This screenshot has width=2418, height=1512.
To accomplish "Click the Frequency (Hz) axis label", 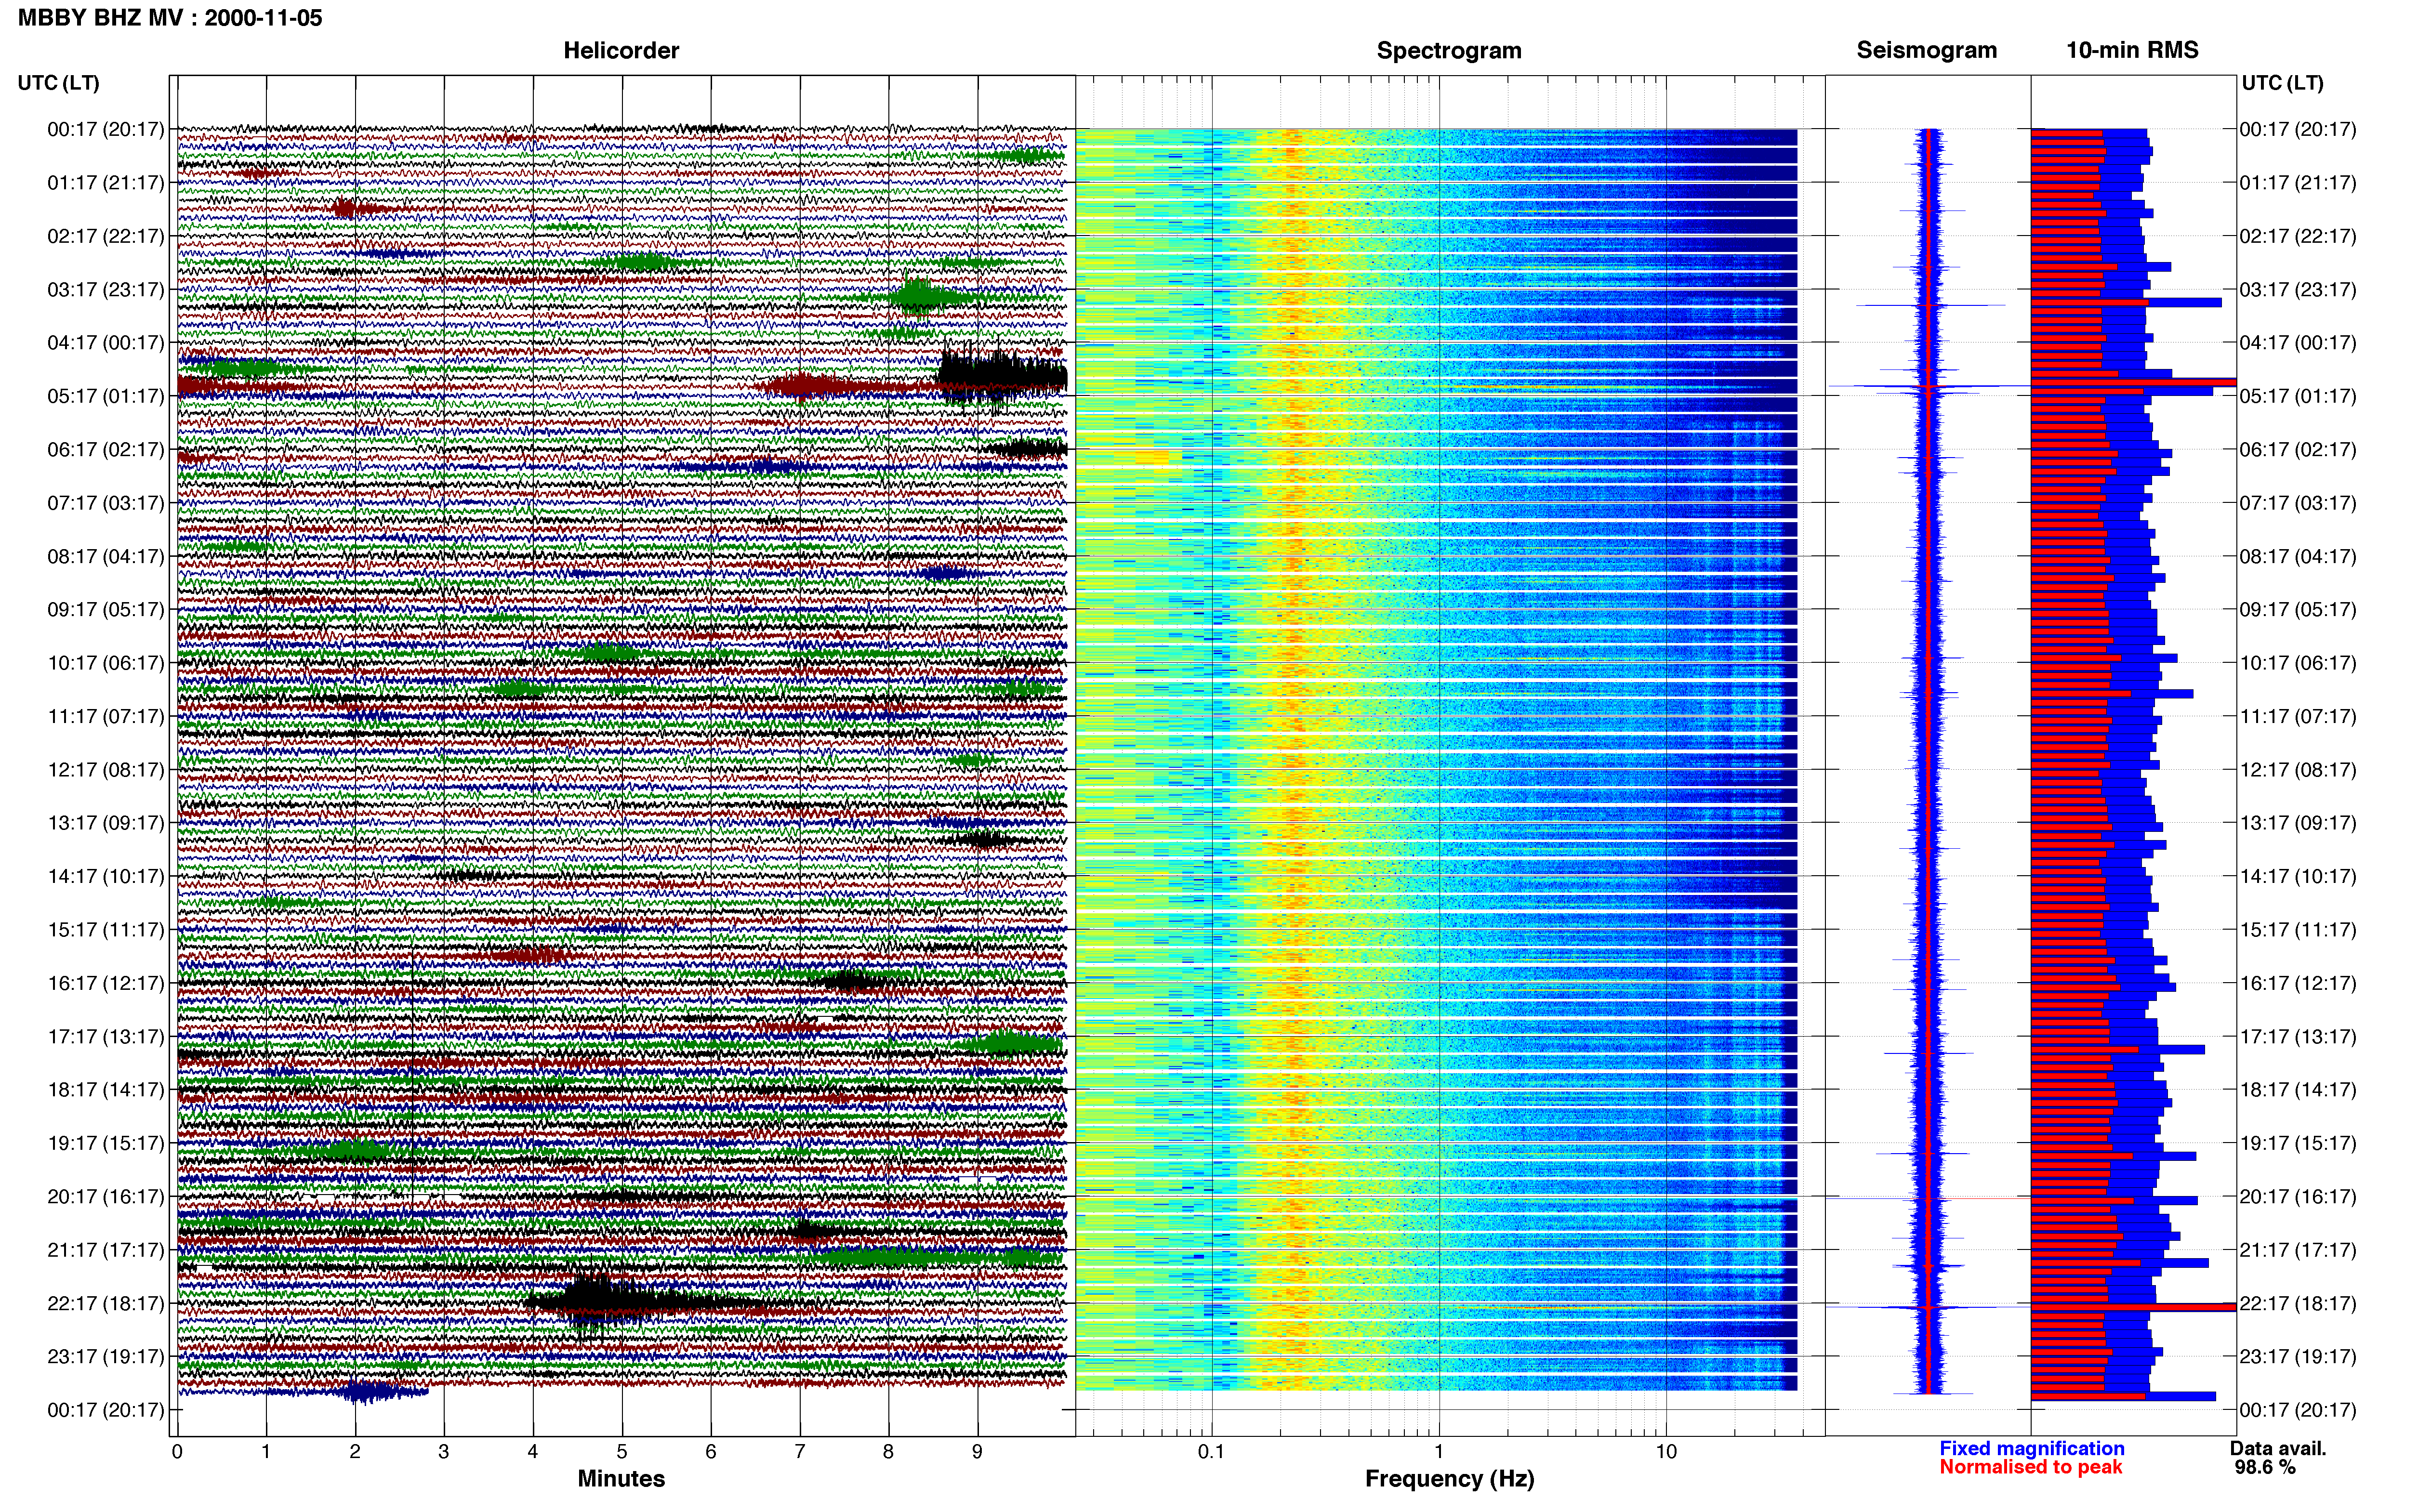I will tap(1449, 1478).
